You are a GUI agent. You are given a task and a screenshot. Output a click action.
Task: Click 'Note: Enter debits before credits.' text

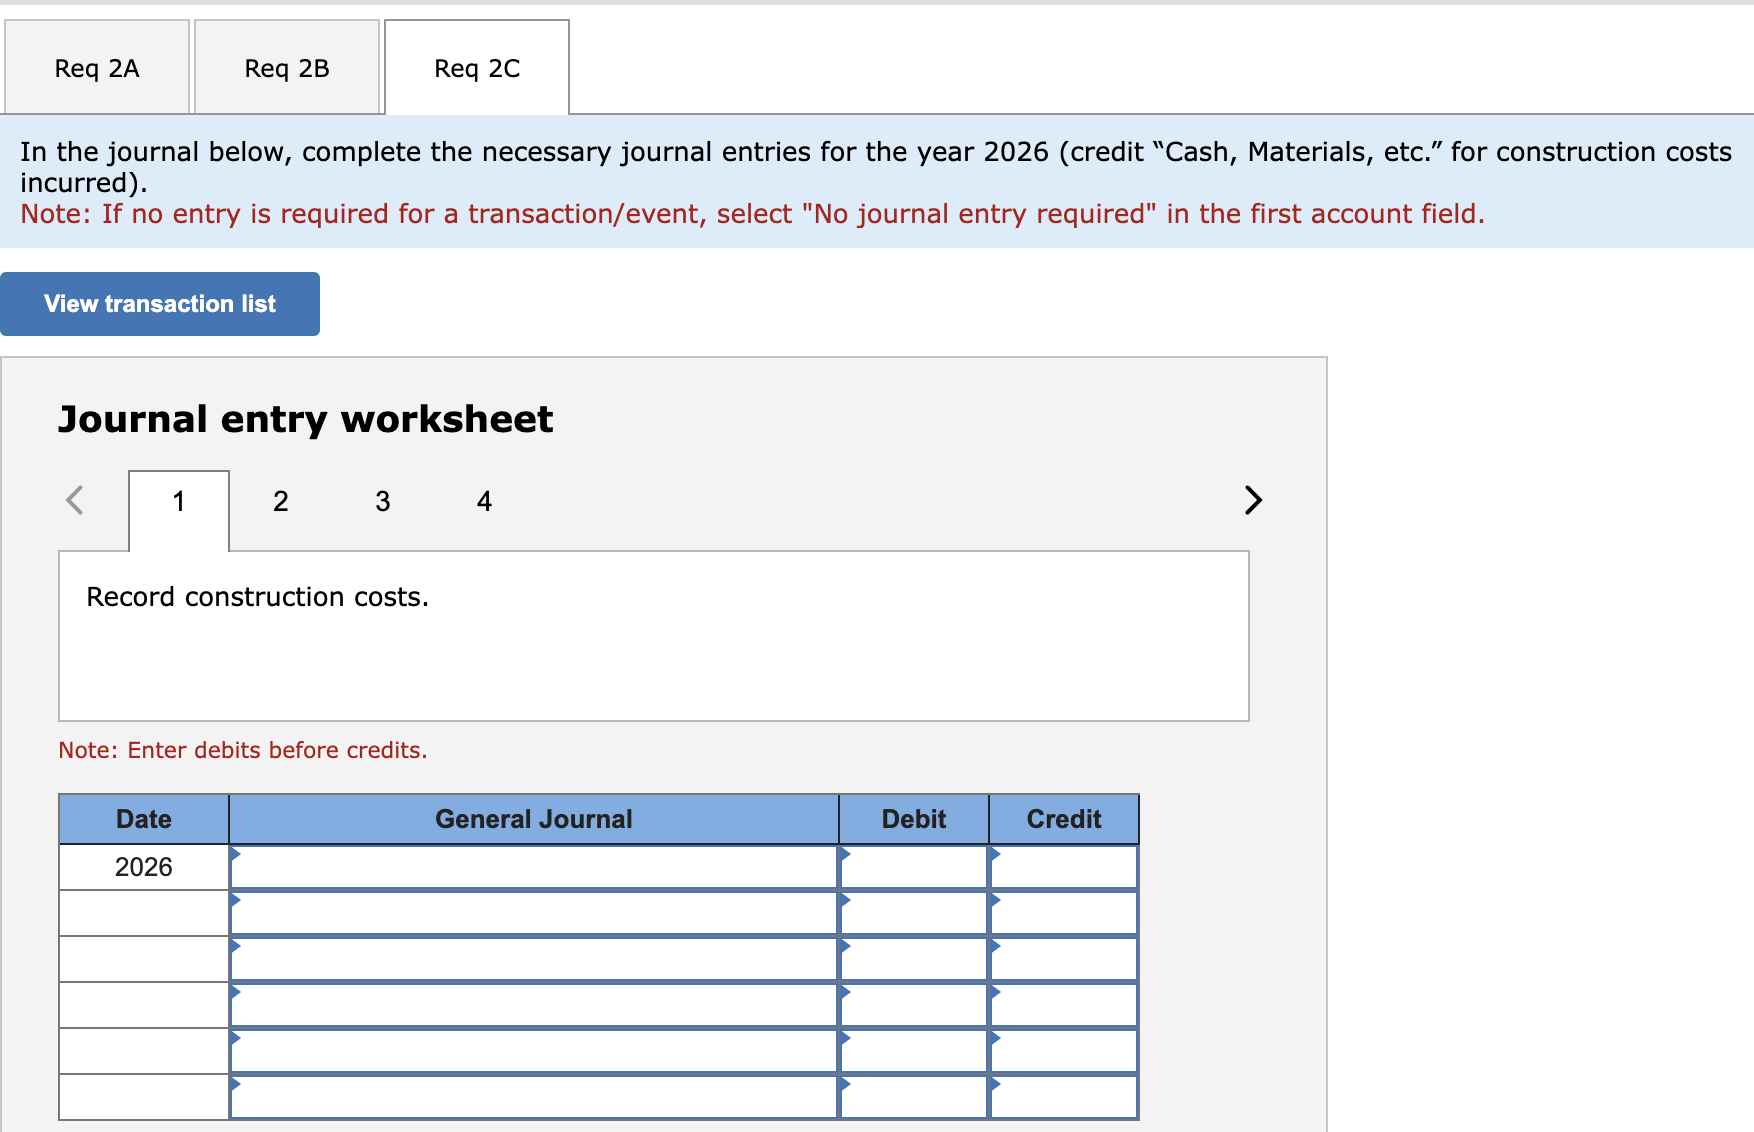[243, 750]
